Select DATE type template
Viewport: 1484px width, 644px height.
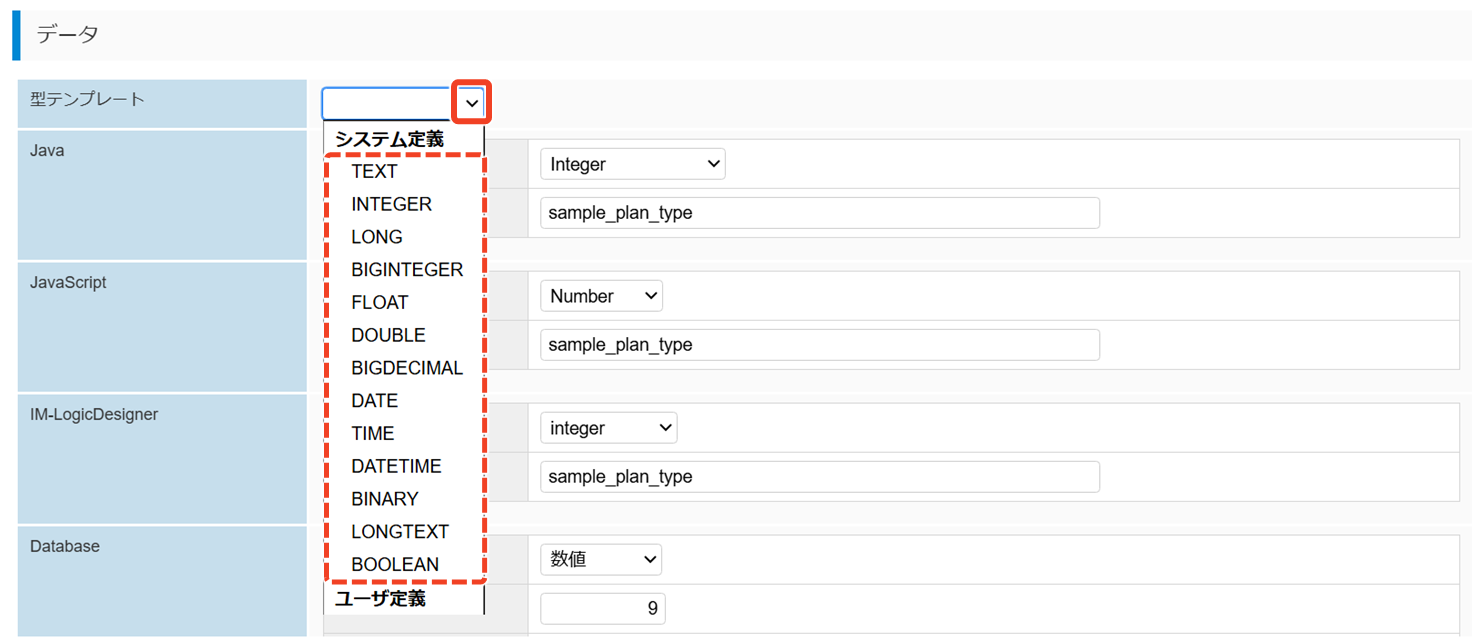pos(374,401)
